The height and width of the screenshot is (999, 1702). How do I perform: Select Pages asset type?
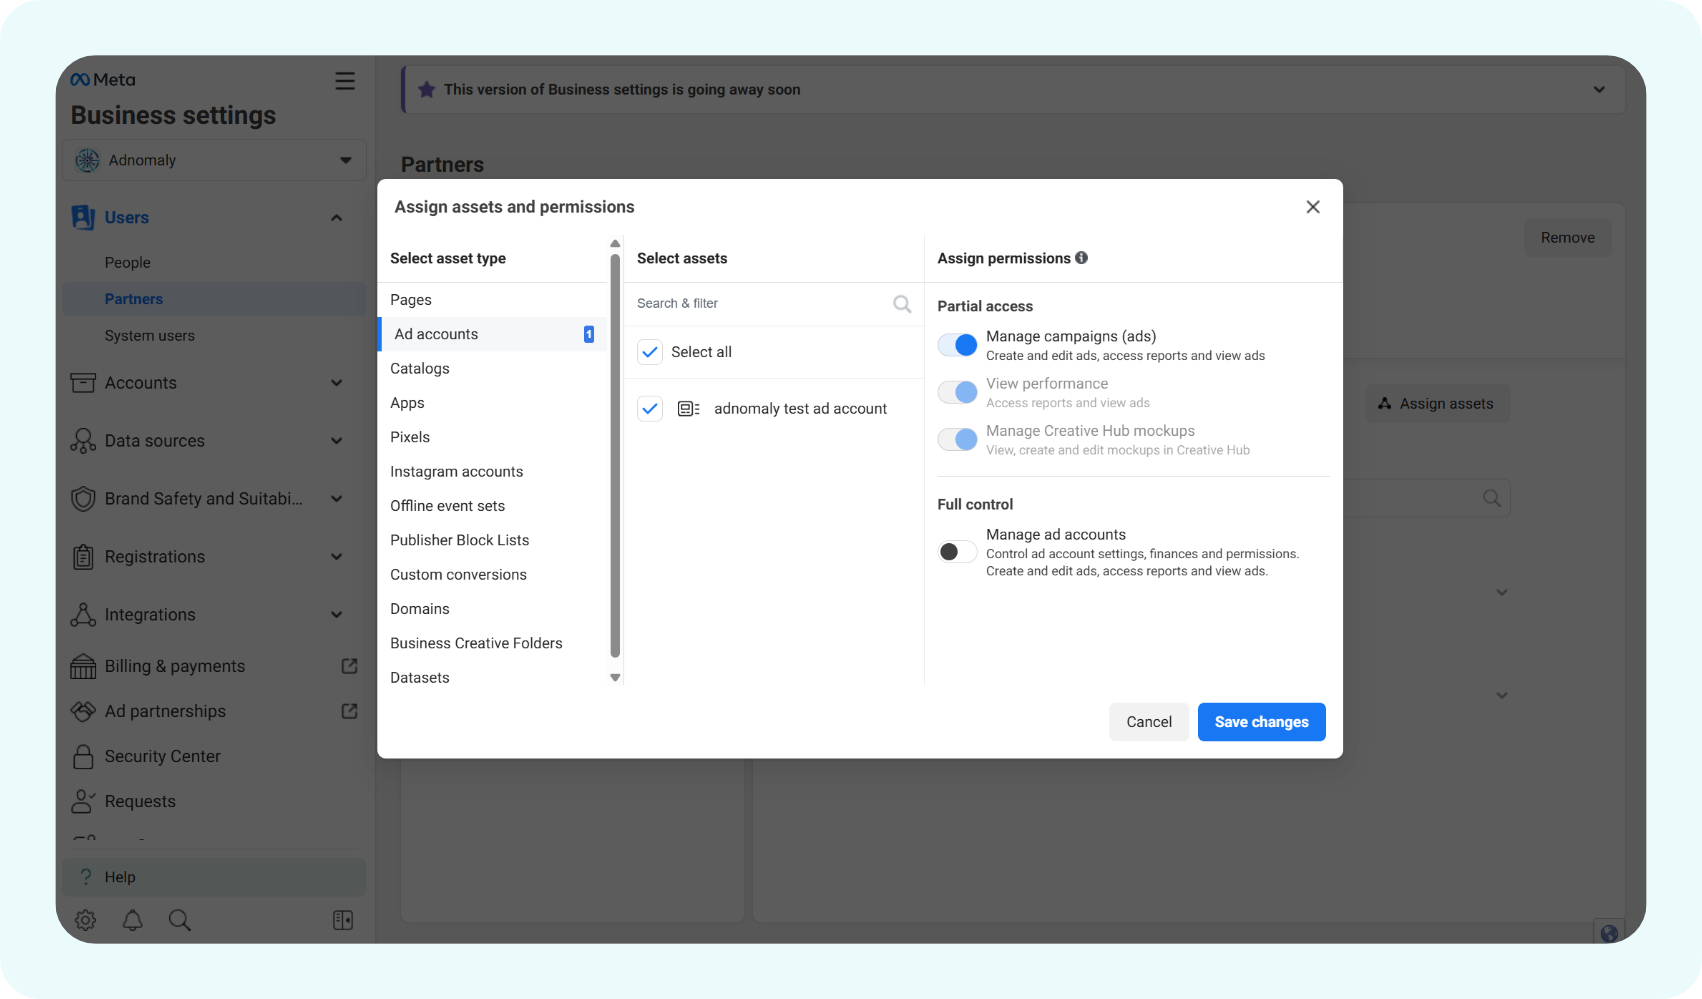[493, 300]
